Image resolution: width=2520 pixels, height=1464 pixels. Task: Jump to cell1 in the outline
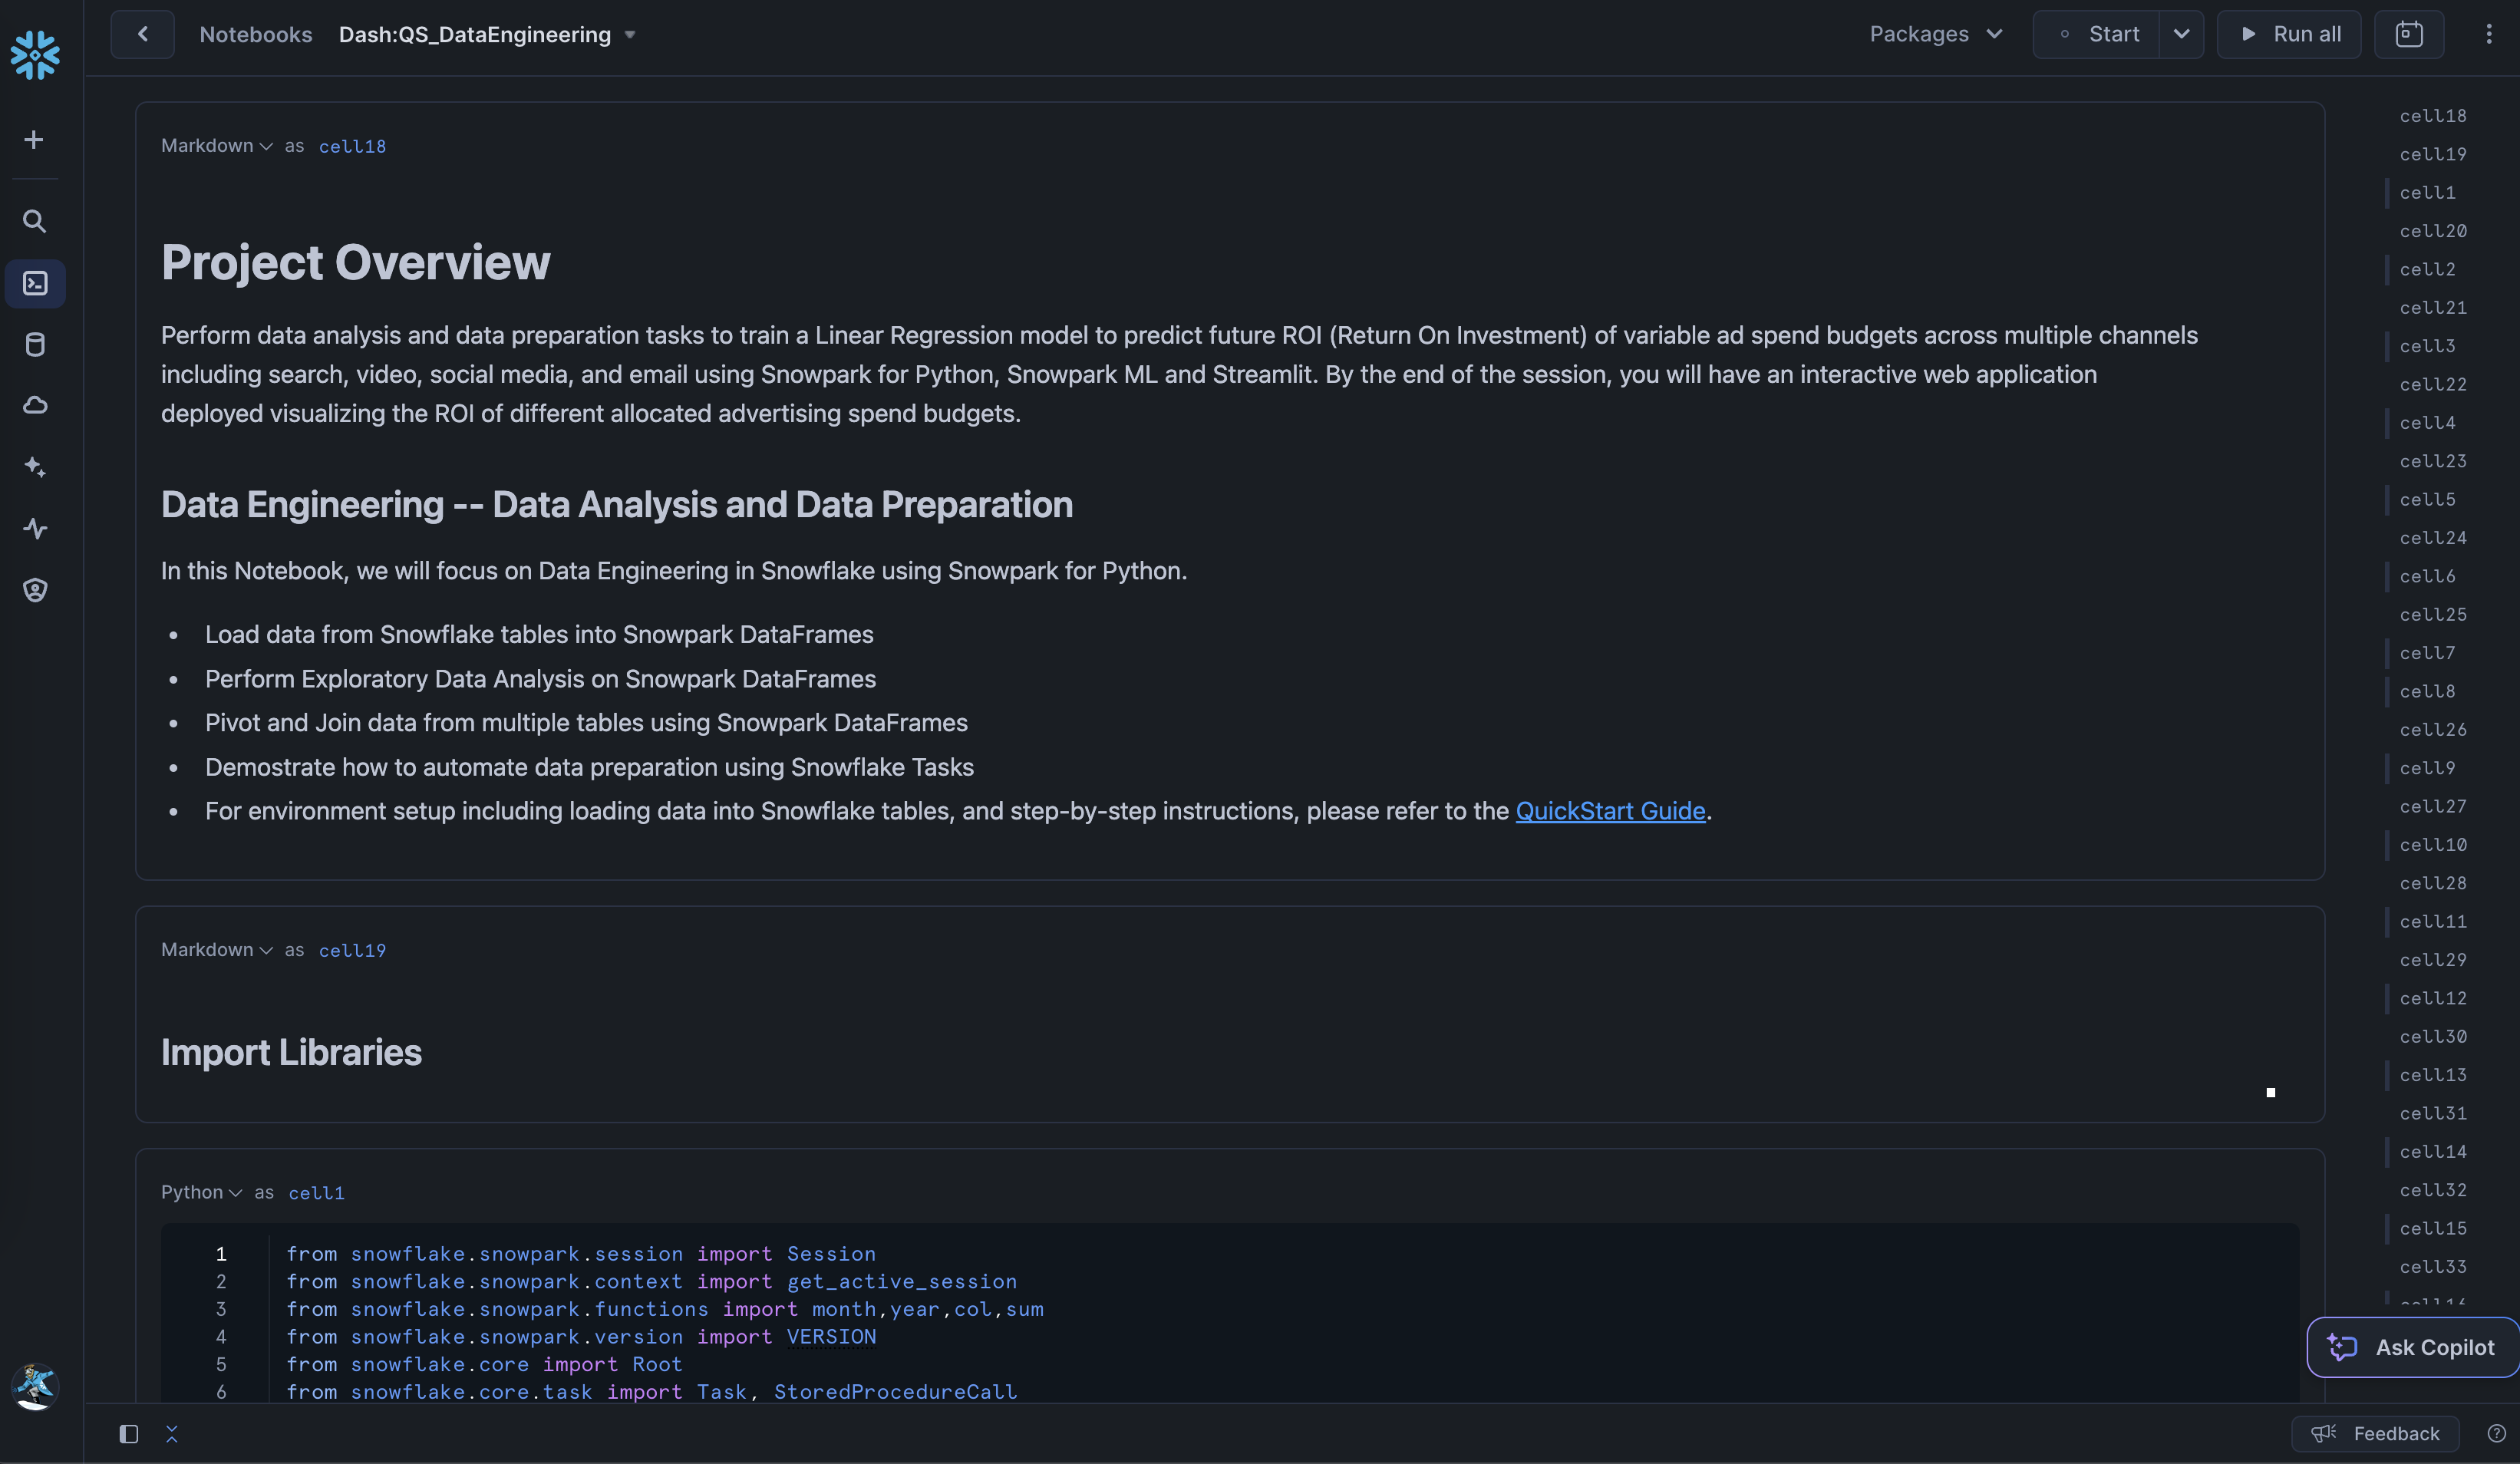tap(2427, 192)
